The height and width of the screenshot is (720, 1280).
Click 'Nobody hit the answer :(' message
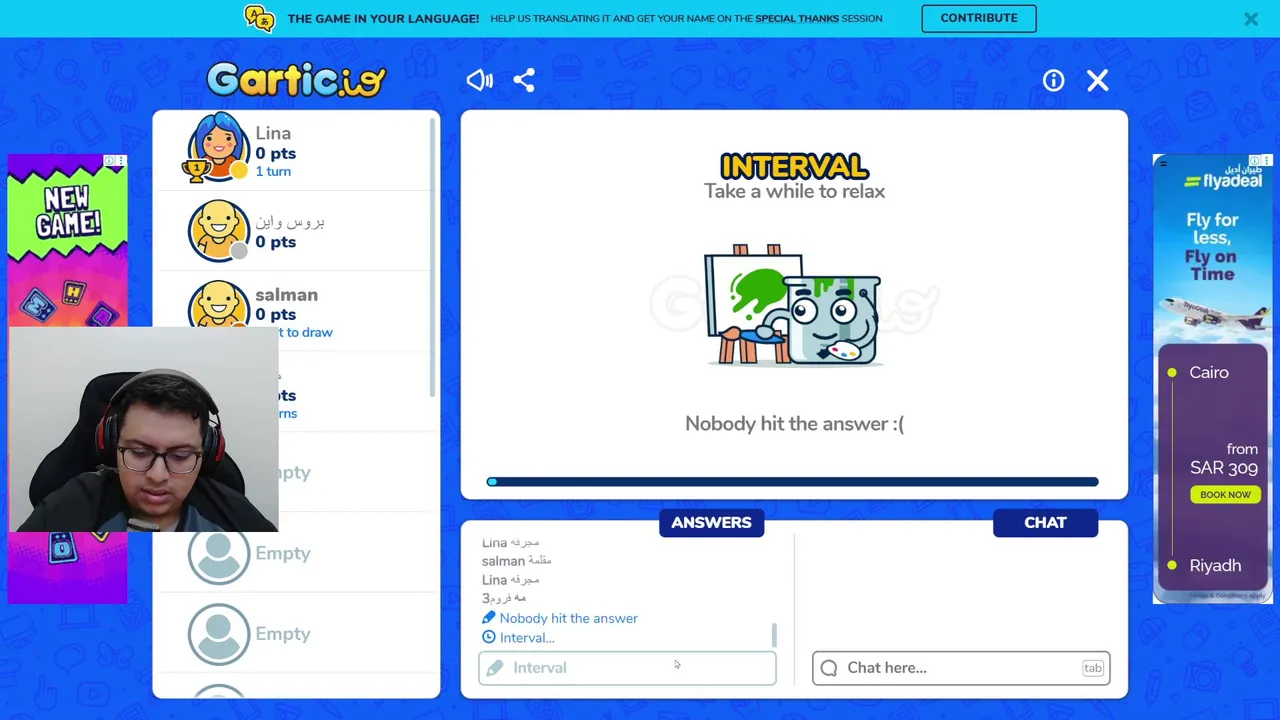coord(794,424)
